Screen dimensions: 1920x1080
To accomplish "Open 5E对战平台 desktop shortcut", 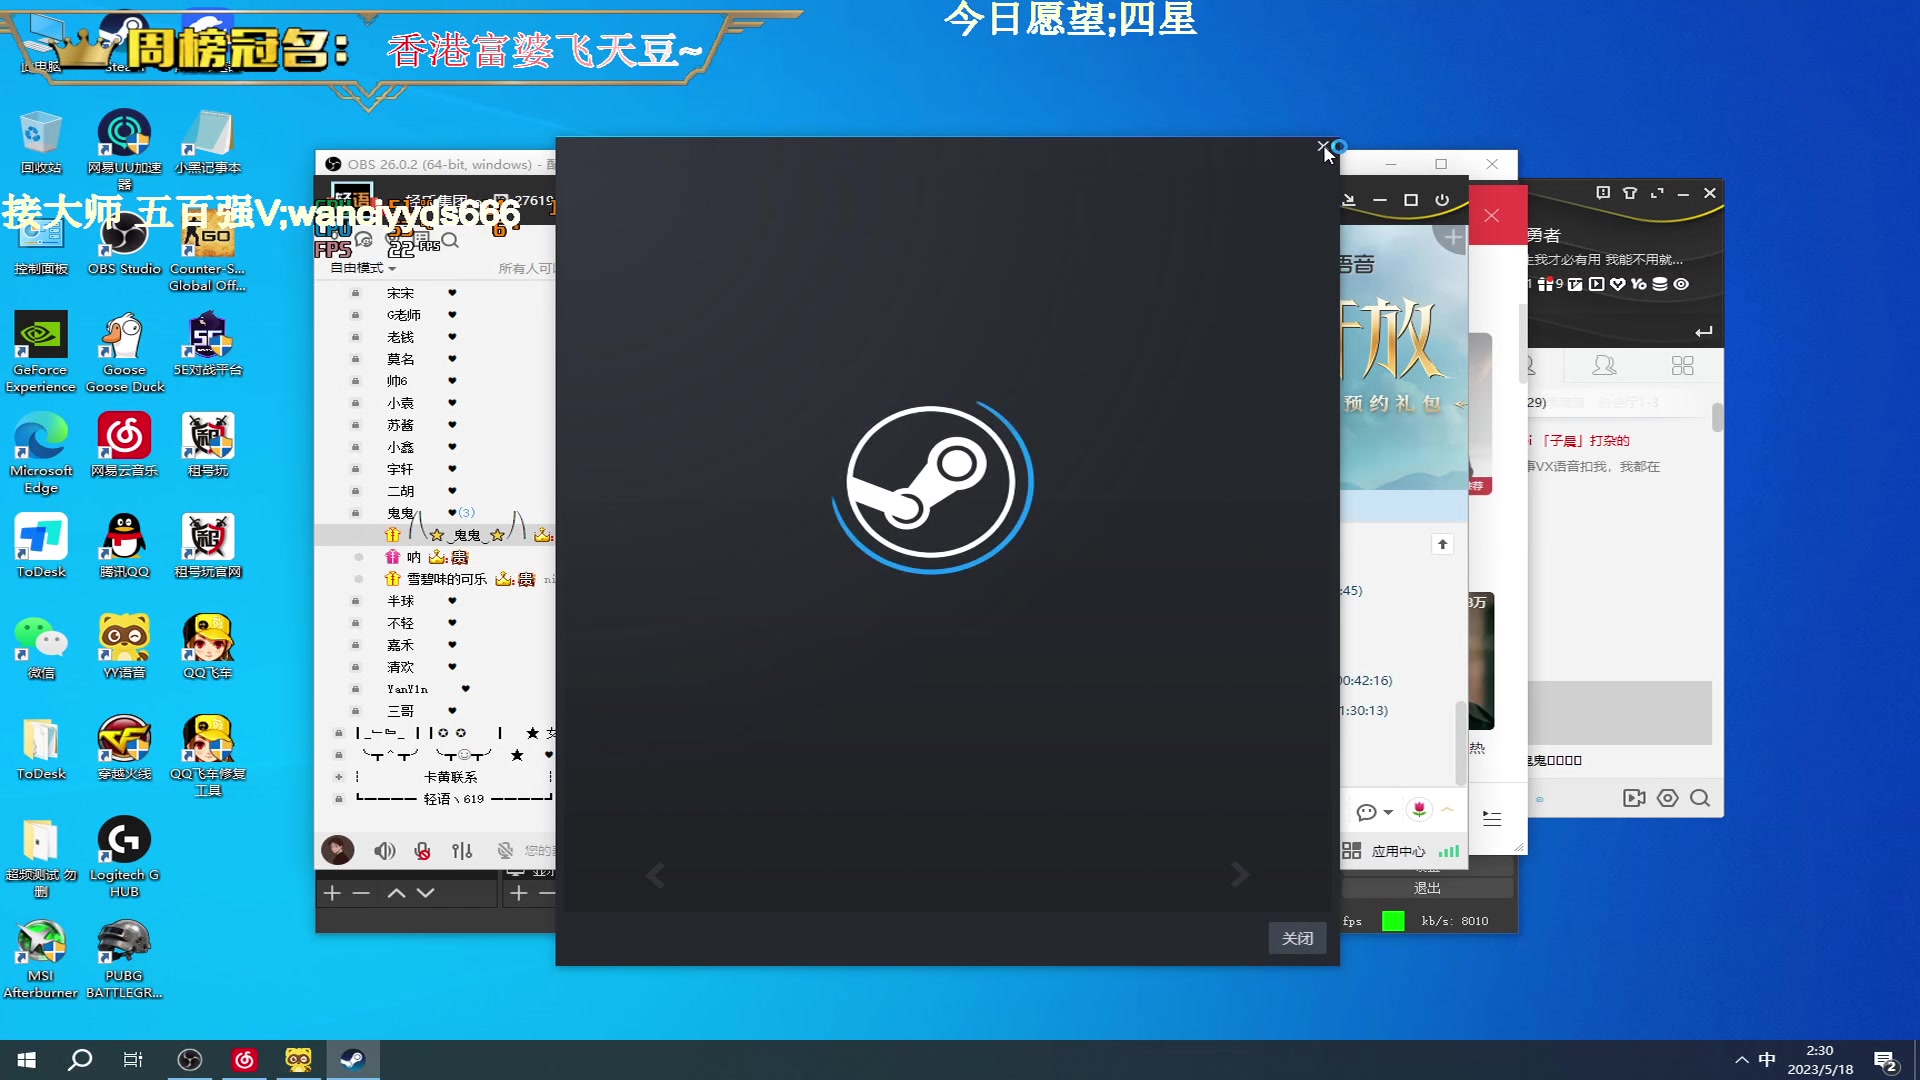I will coord(208,343).
